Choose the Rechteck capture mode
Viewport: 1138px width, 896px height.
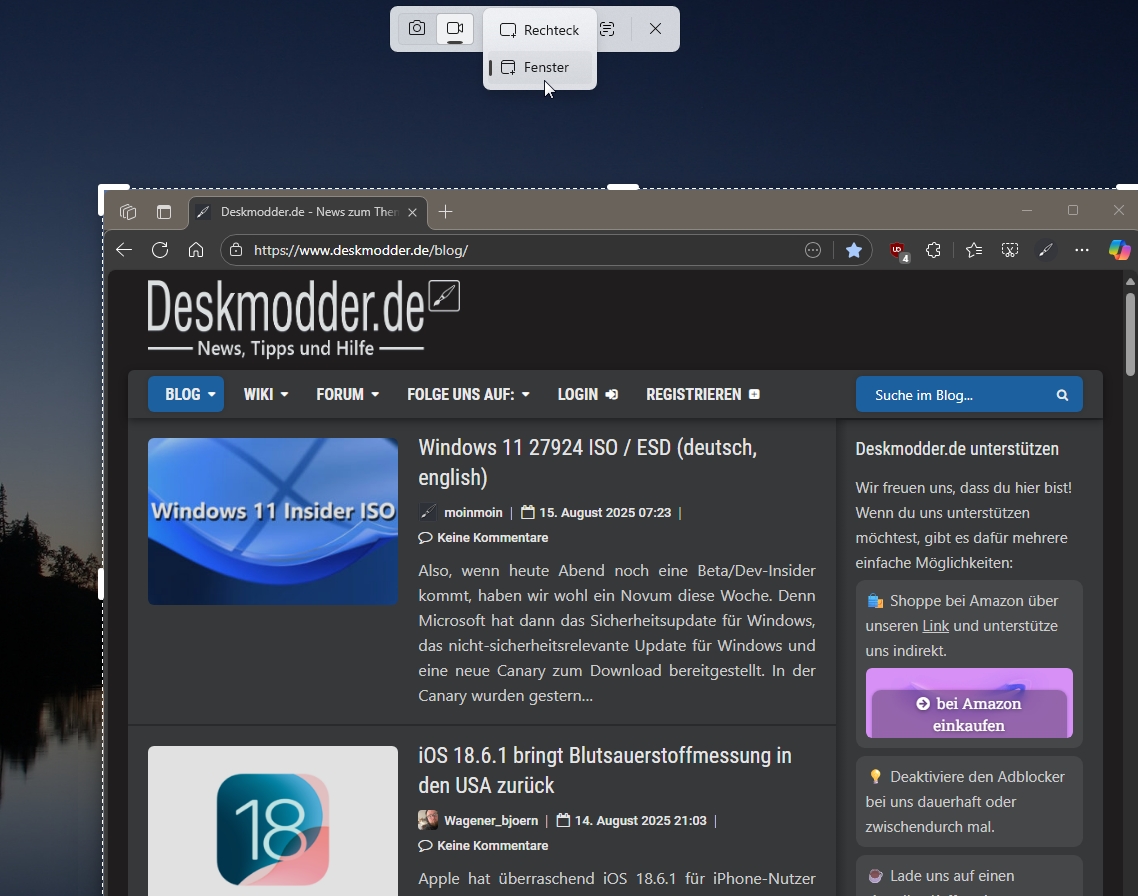pyautogui.click(x=540, y=30)
